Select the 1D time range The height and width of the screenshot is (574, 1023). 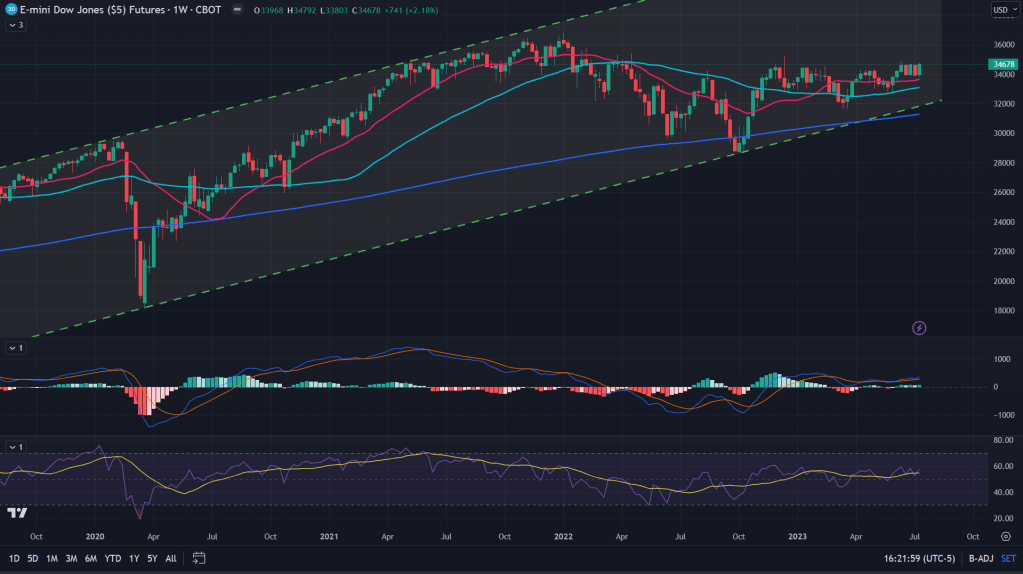point(14,557)
